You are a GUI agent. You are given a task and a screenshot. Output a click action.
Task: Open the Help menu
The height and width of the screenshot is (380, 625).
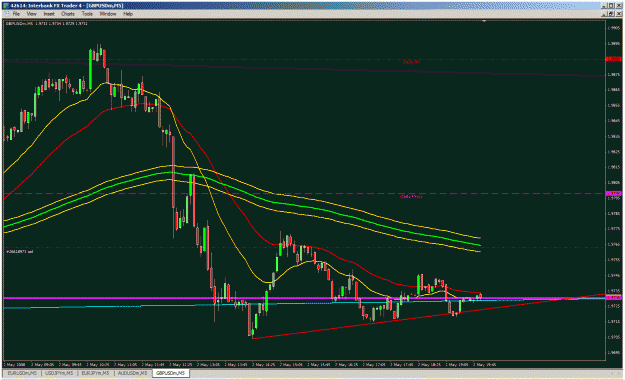(128, 14)
